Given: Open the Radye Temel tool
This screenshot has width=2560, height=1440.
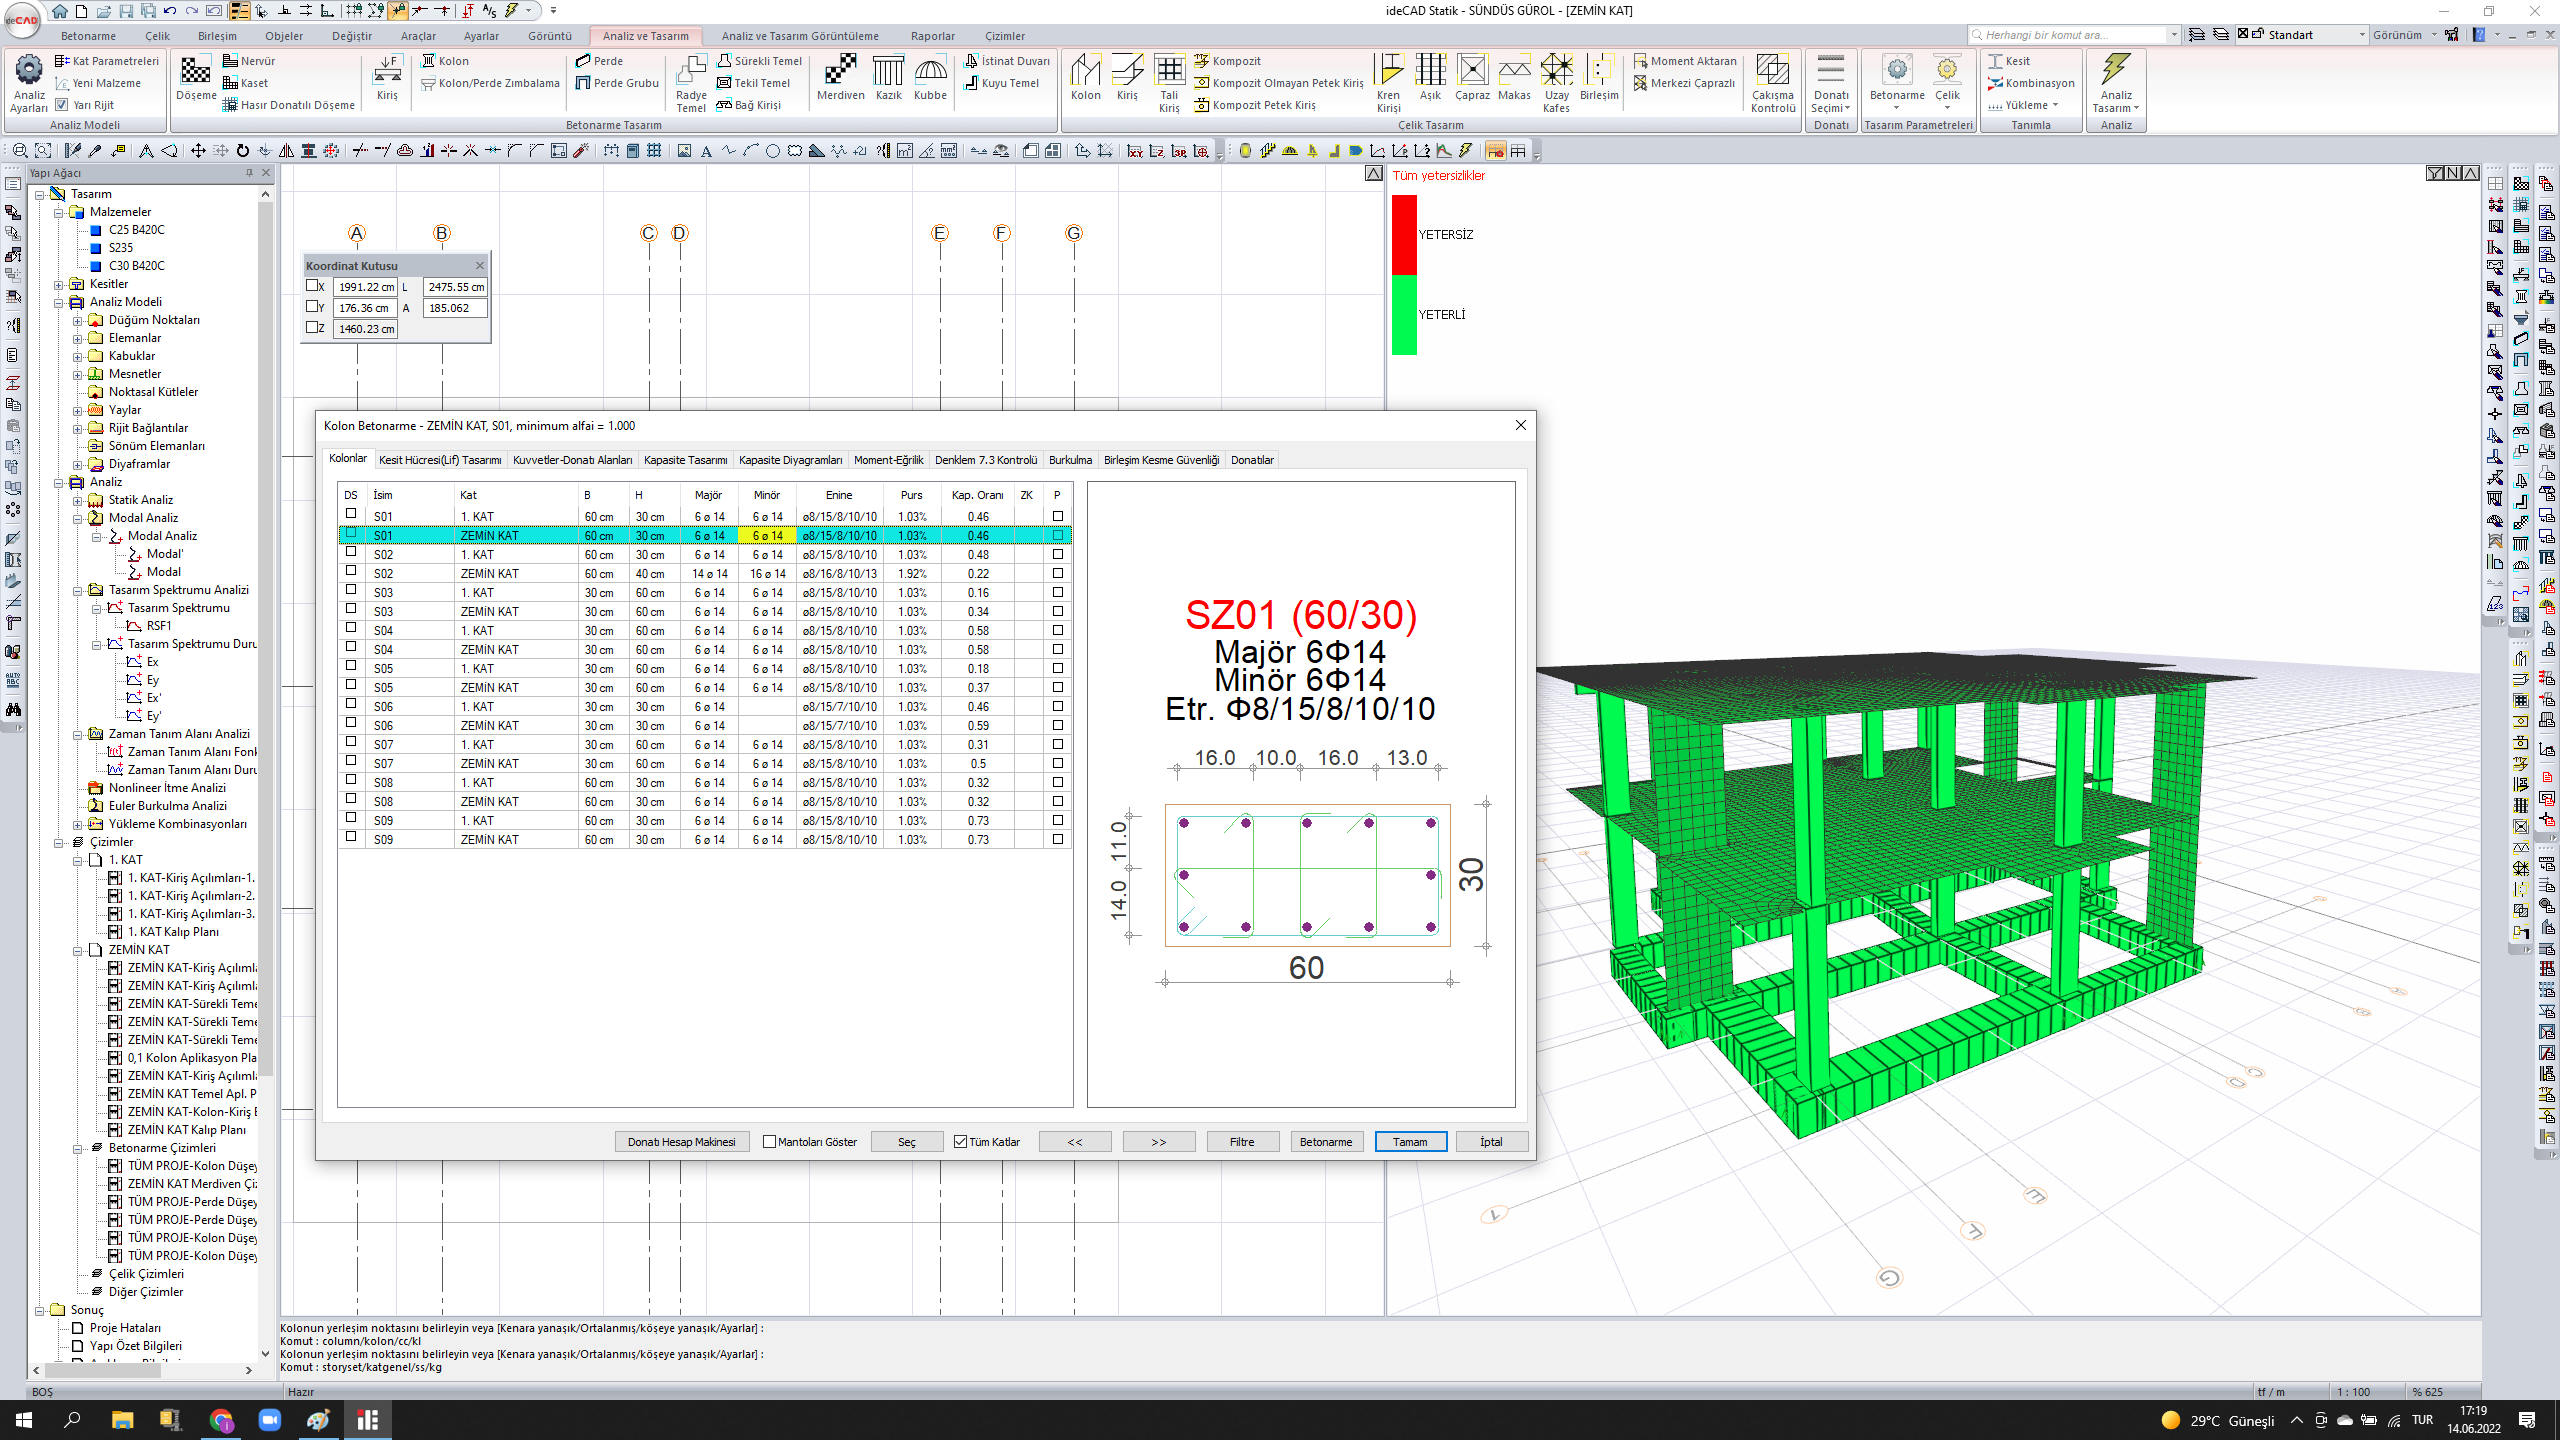Looking at the screenshot, I should point(691,83).
